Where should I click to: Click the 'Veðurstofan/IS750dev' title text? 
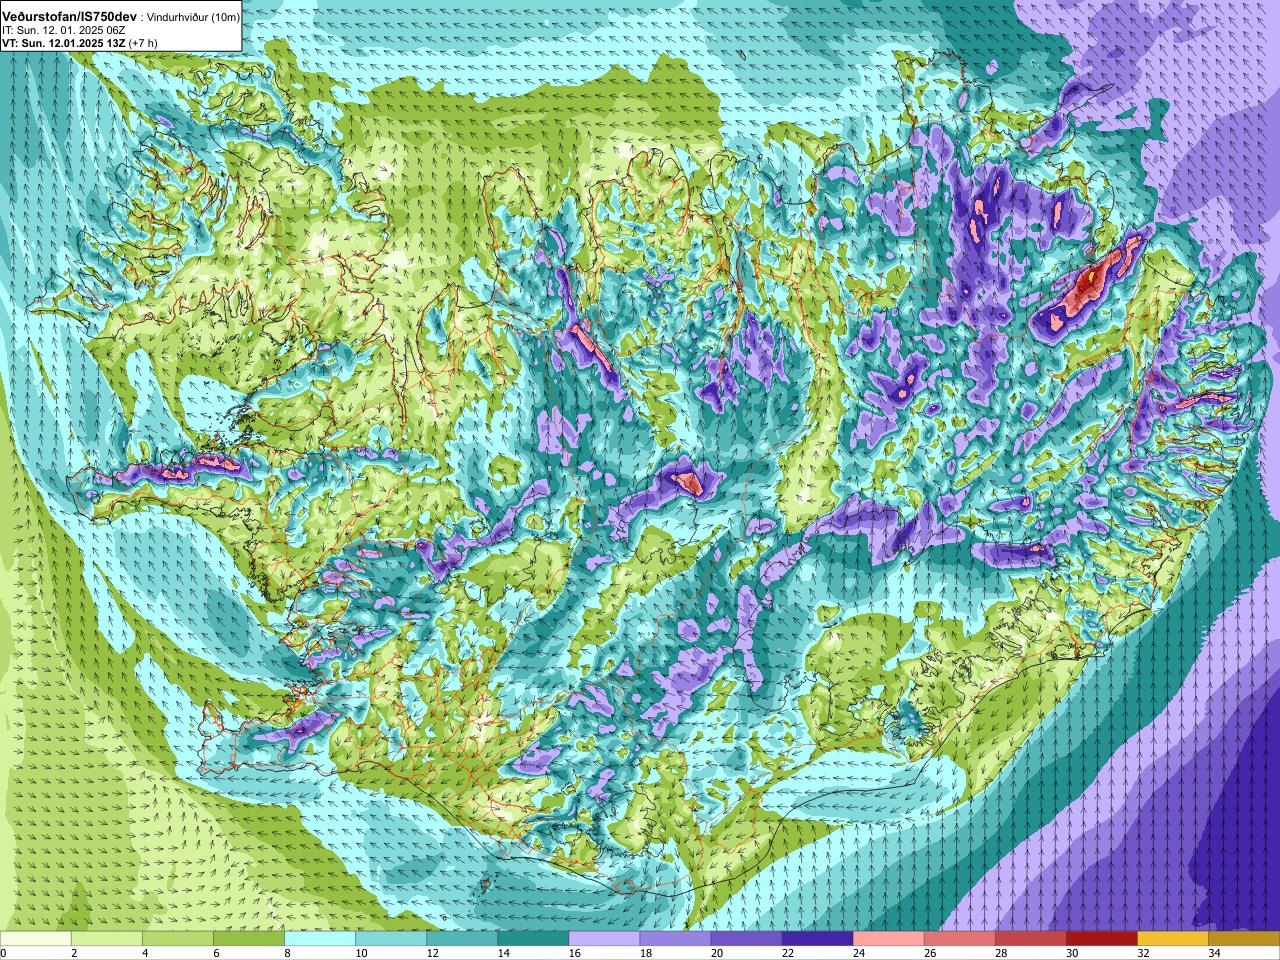[70, 17]
